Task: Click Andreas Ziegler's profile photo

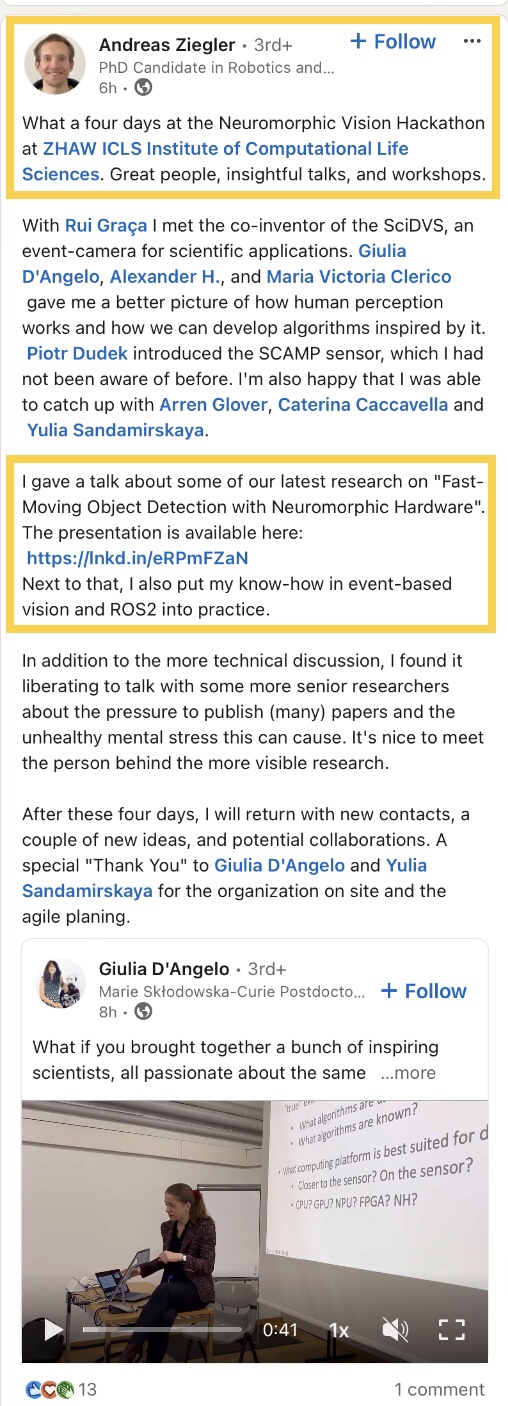Action: [55, 64]
